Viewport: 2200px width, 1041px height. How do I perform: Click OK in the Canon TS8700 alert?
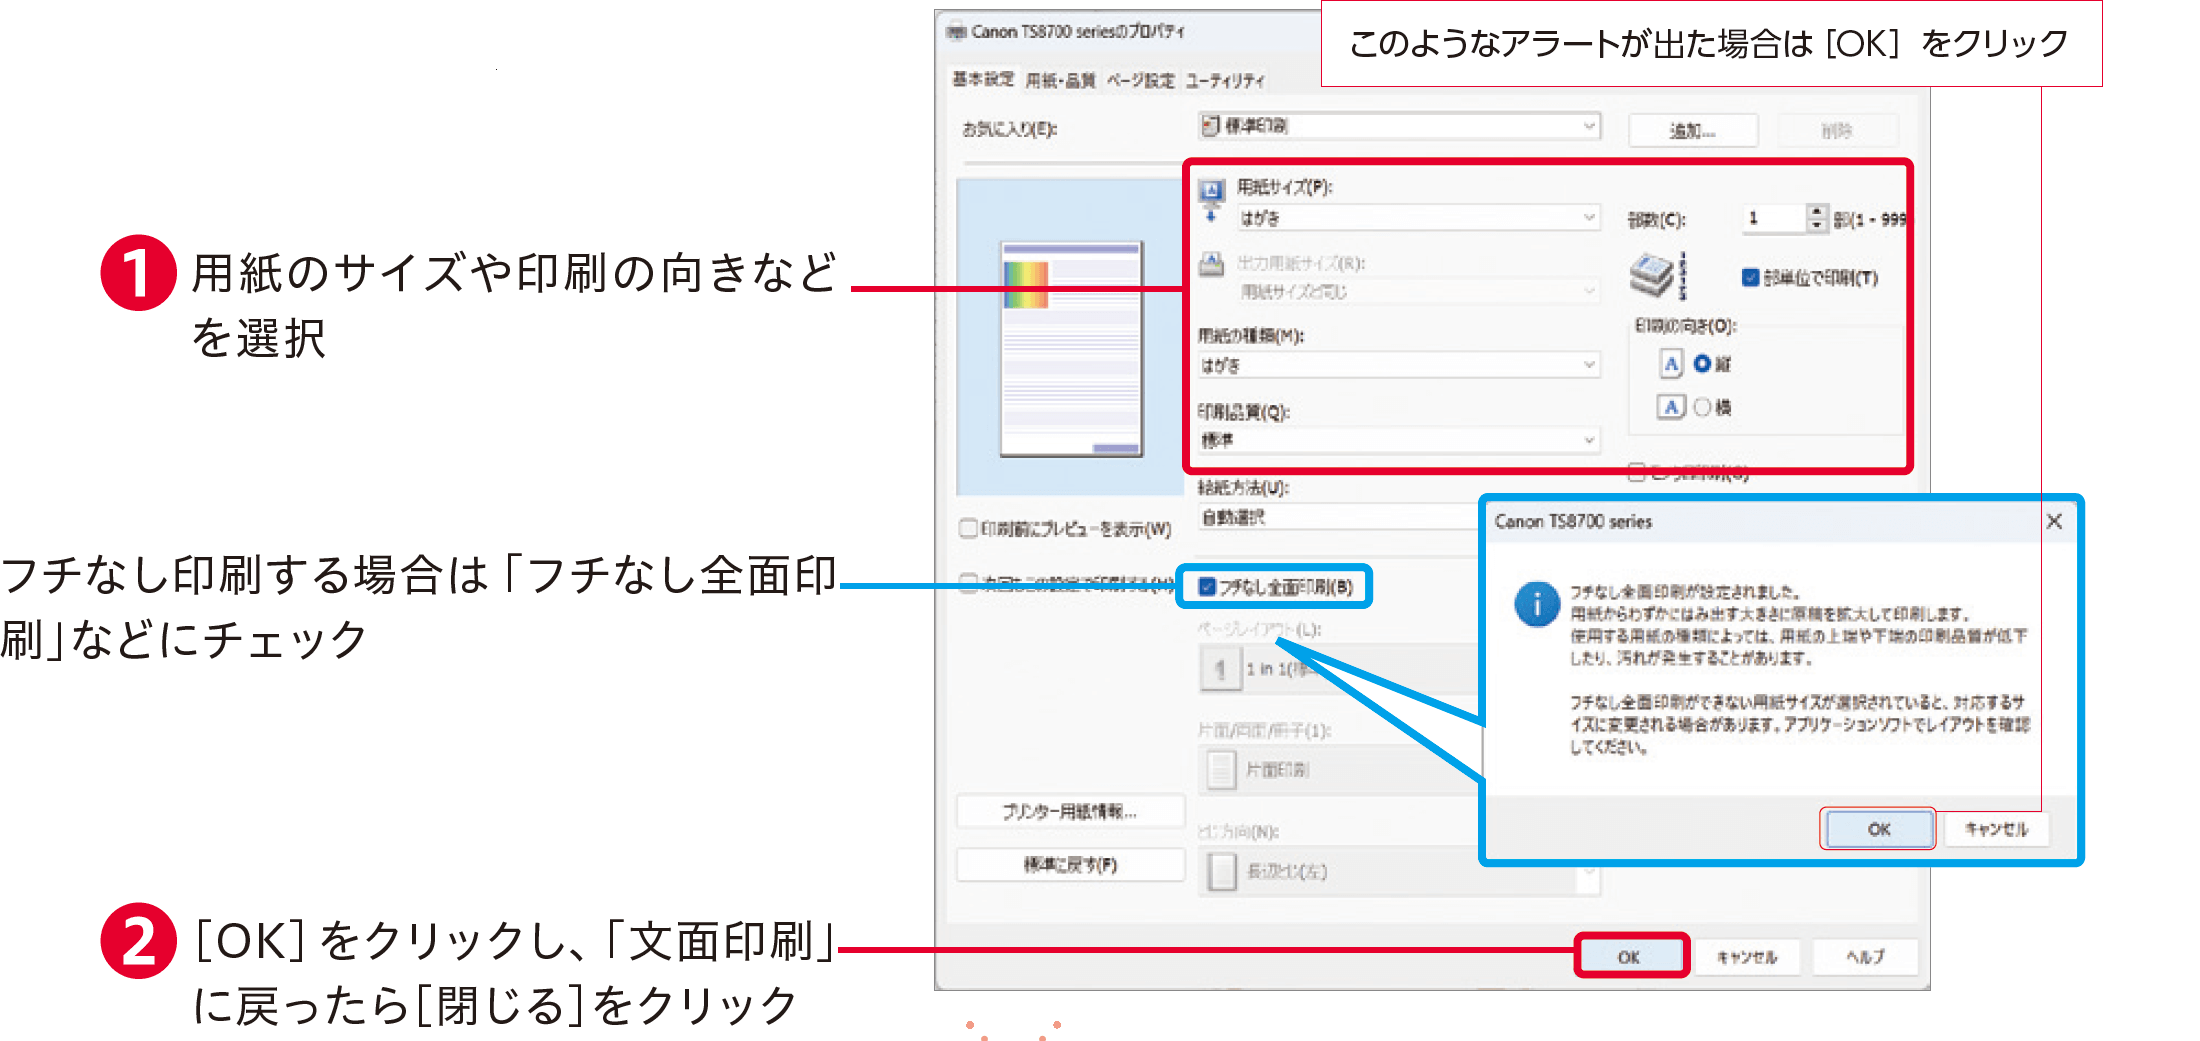tap(1879, 829)
